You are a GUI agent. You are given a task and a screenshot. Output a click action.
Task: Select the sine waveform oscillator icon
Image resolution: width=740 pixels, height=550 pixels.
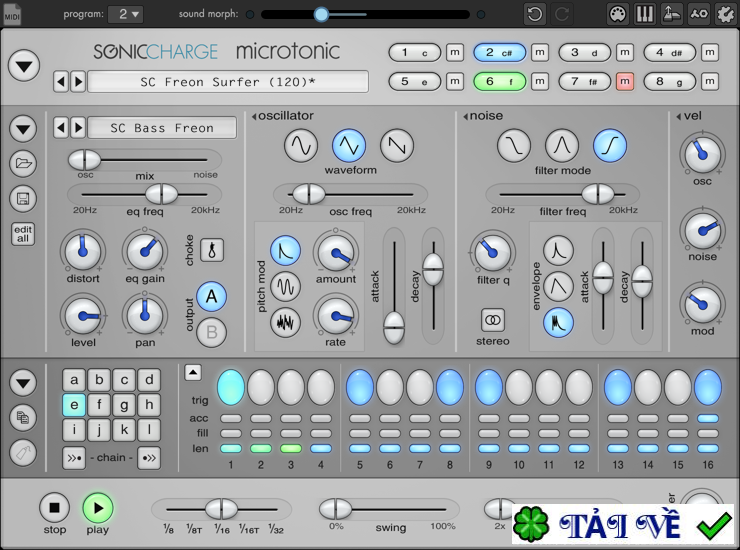[301, 146]
